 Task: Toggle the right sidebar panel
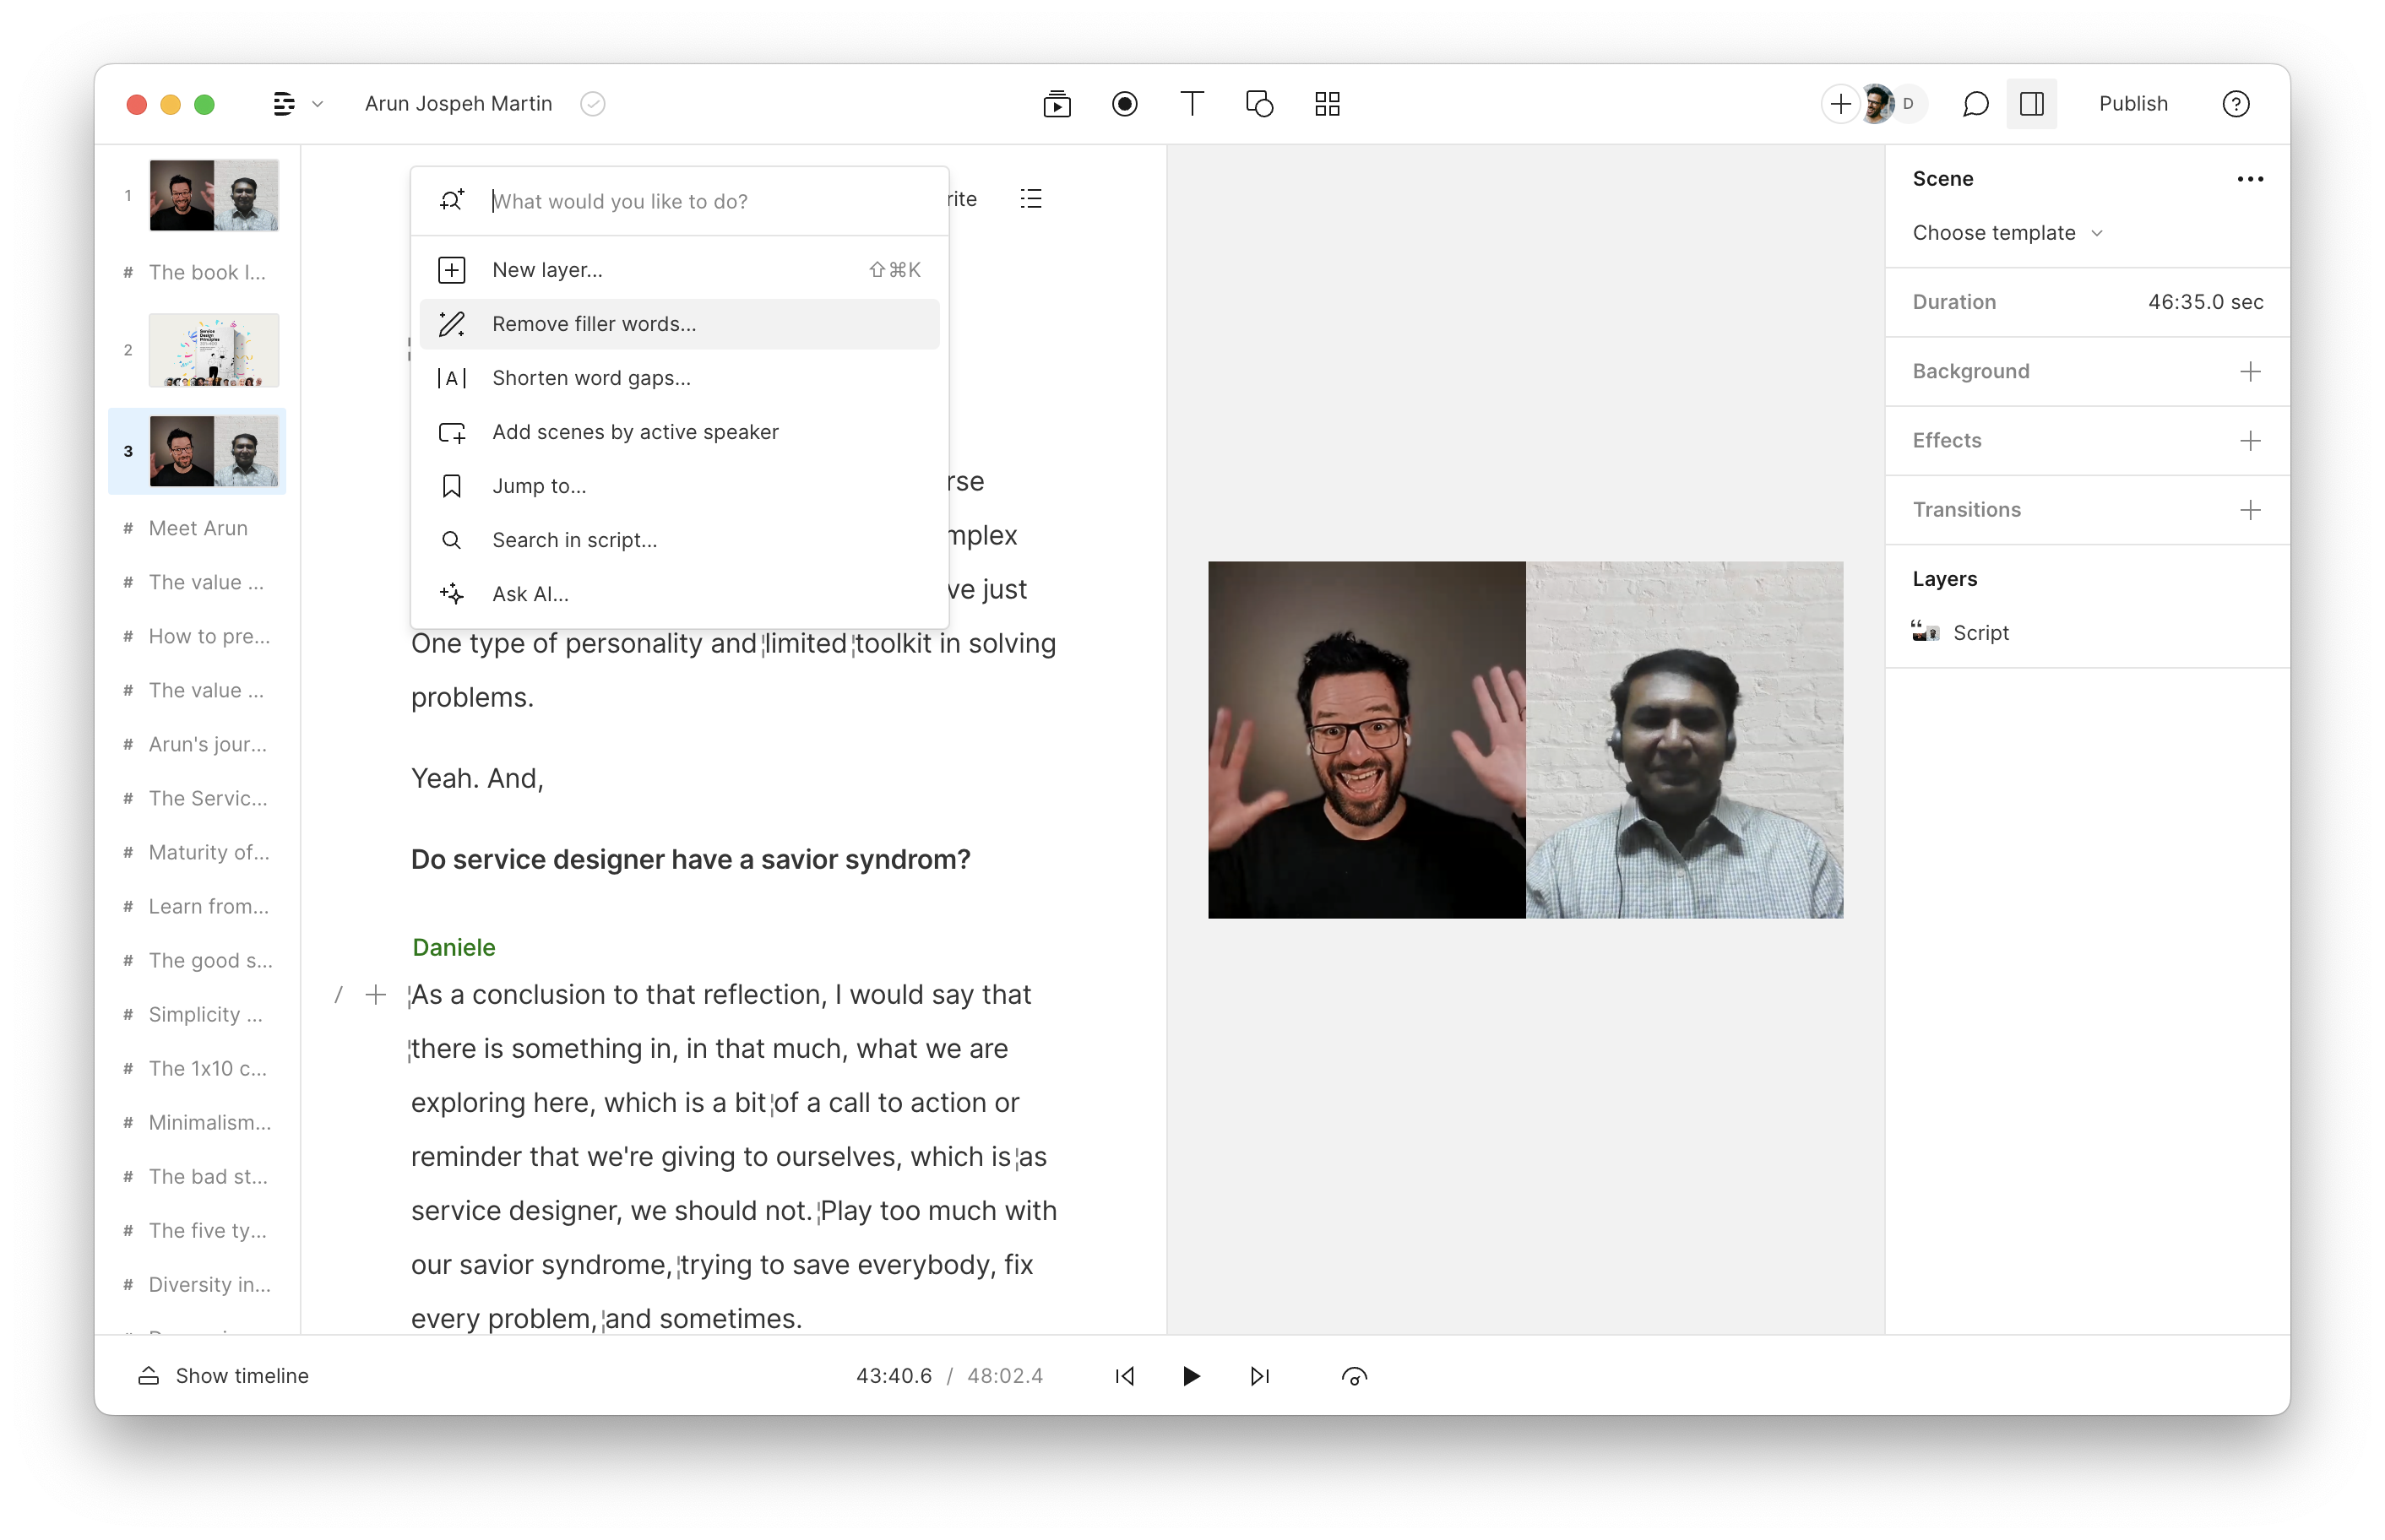tap(2031, 104)
